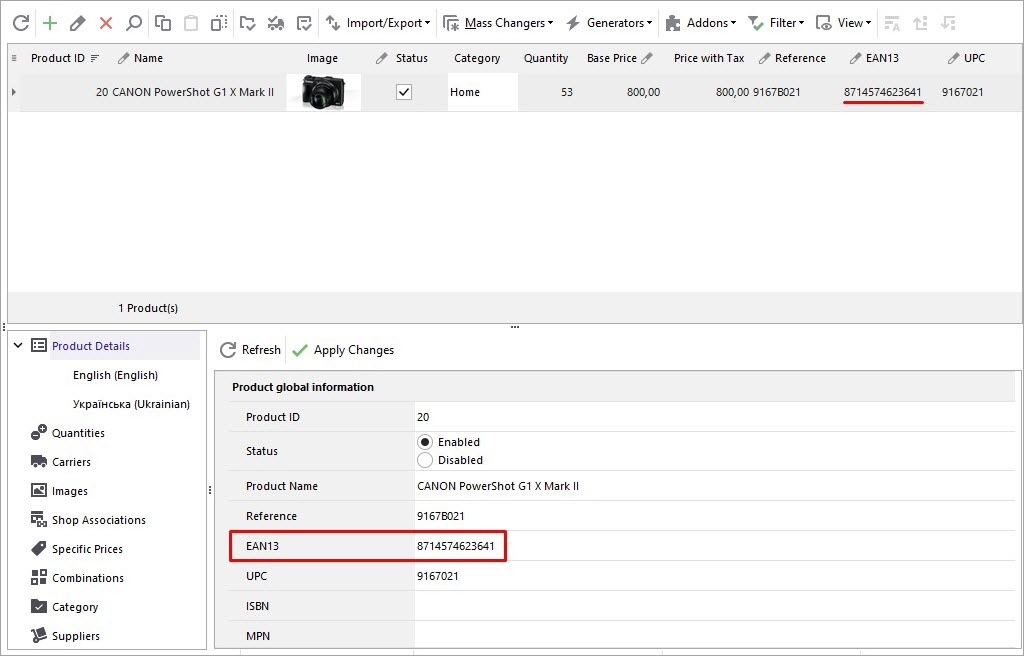The height and width of the screenshot is (656, 1024).
Task: Delete product with red X icon
Action: (106, 23)
